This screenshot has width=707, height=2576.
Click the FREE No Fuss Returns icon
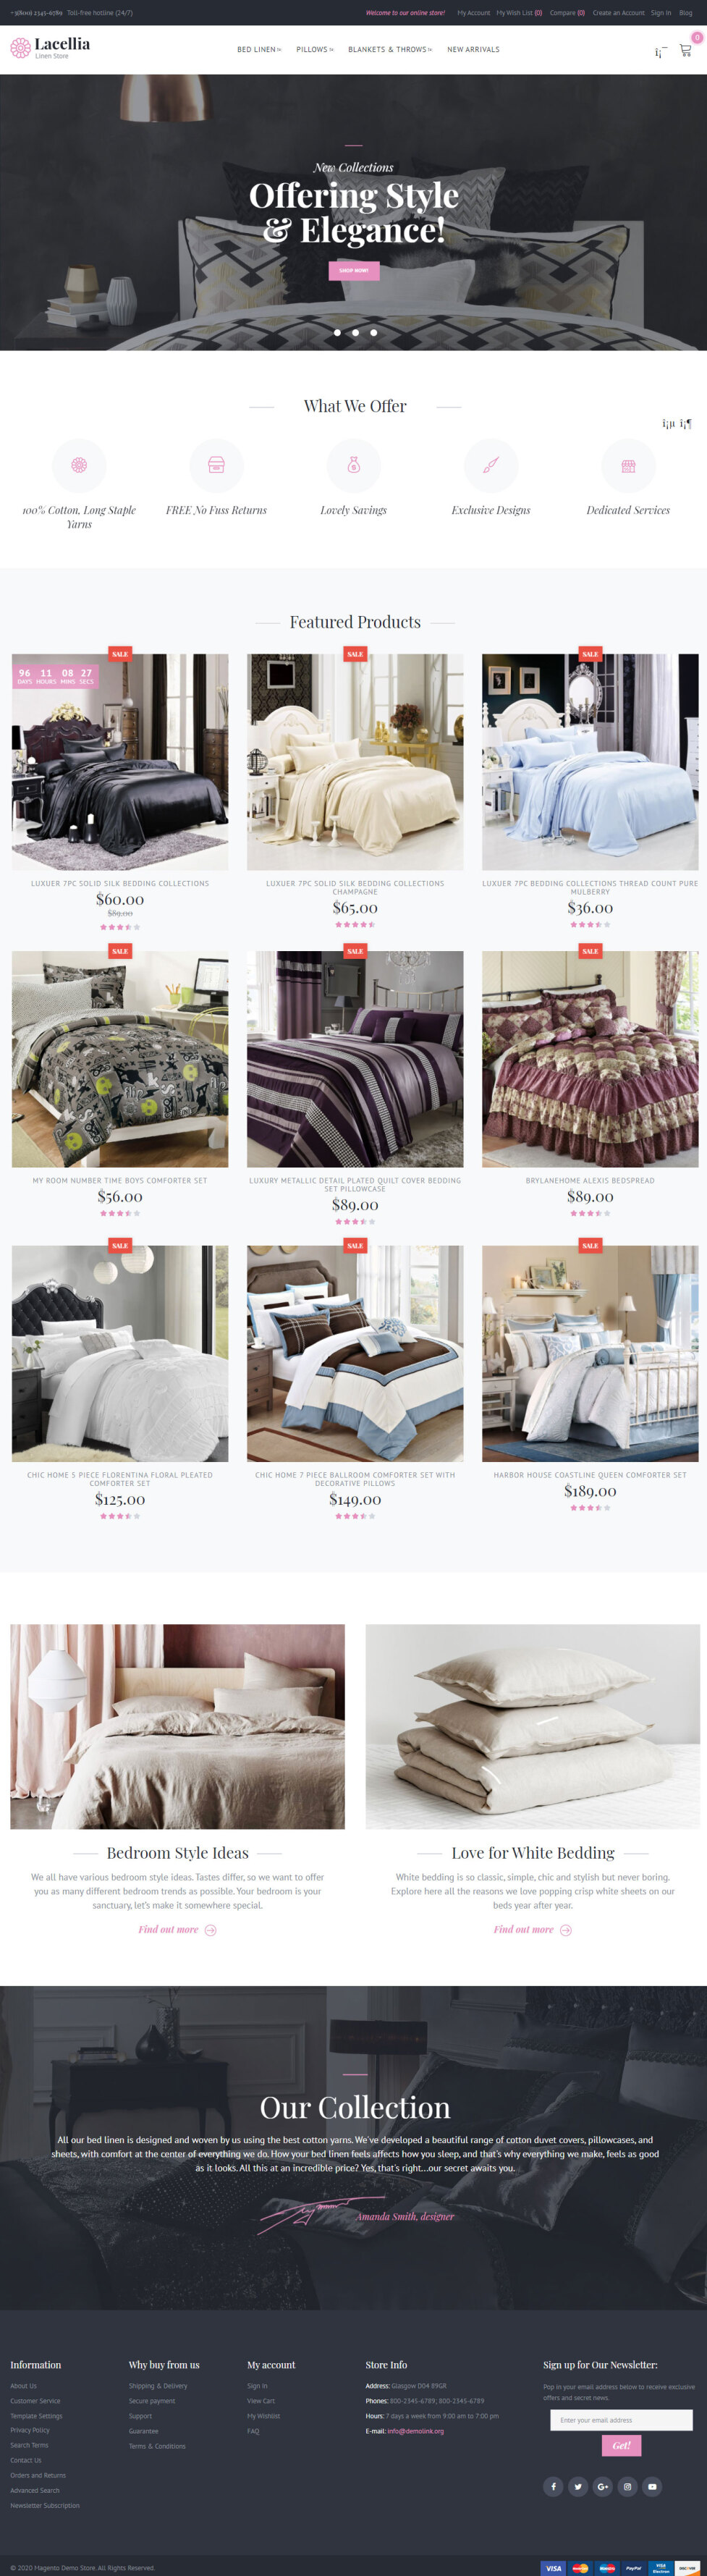point(216,465)
